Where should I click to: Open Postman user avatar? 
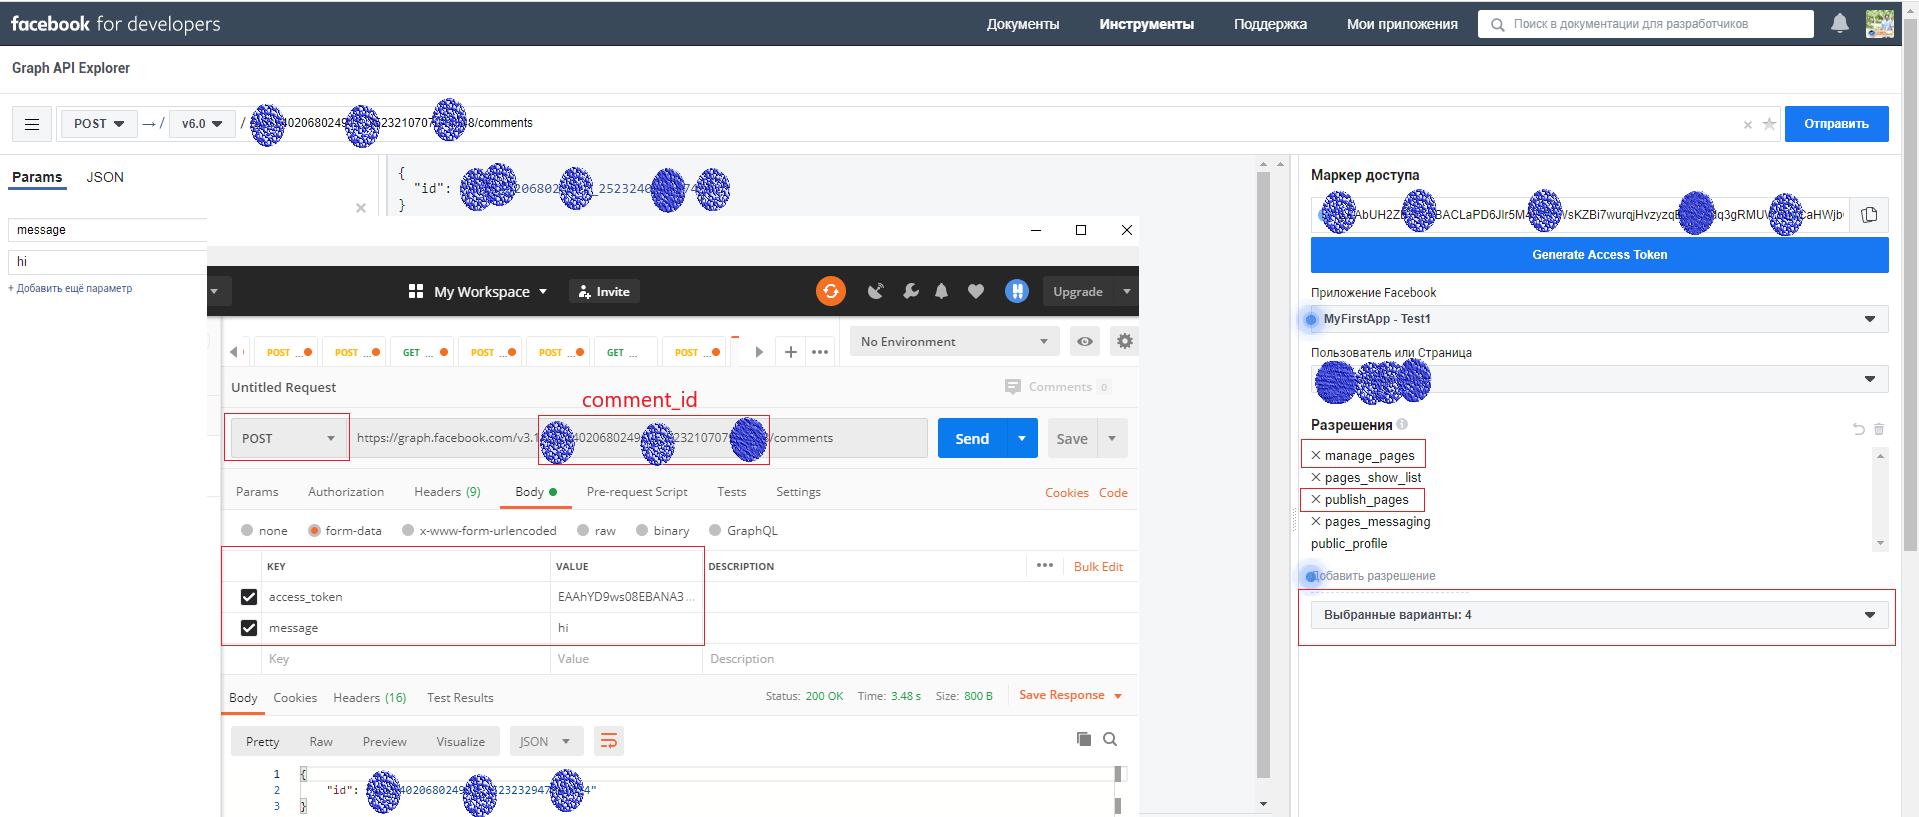tap(1017, 291)
